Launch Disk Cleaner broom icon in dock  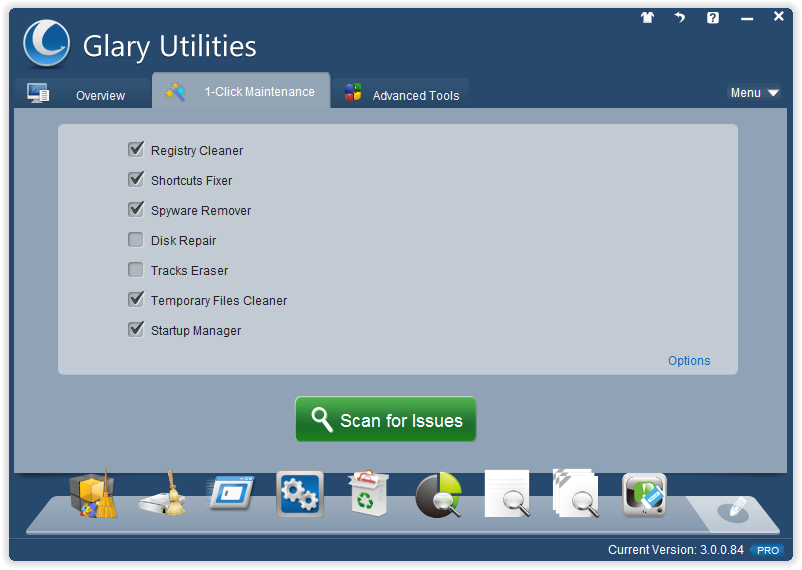[163, 494]
